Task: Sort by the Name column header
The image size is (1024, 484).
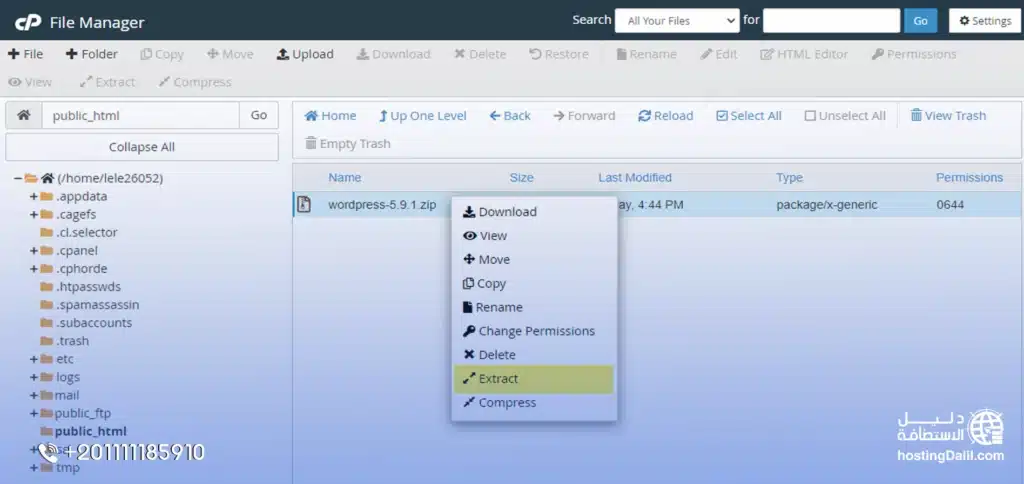Action: pyautogui.click(x=345, y=178)
